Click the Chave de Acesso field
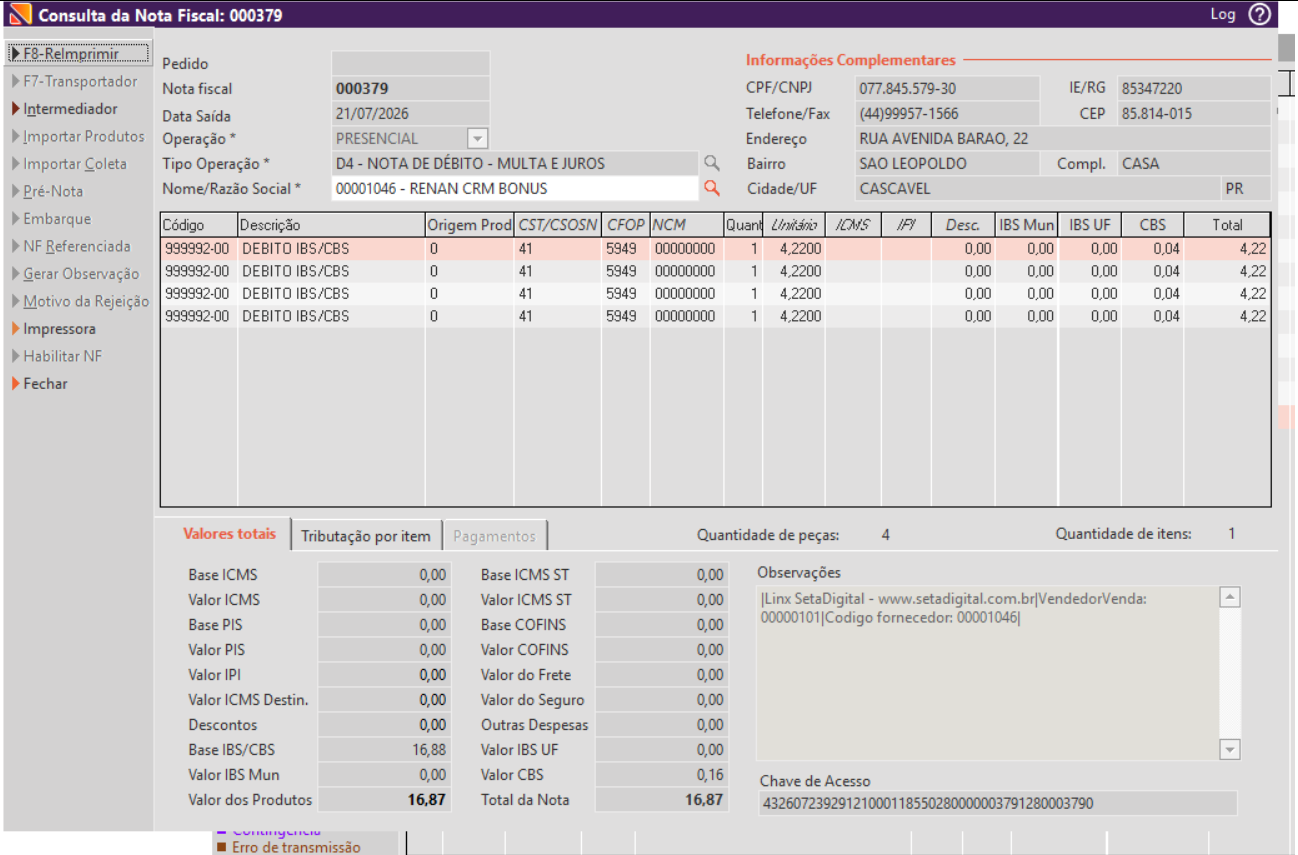The image size is (1298, 855). [997, 803]
